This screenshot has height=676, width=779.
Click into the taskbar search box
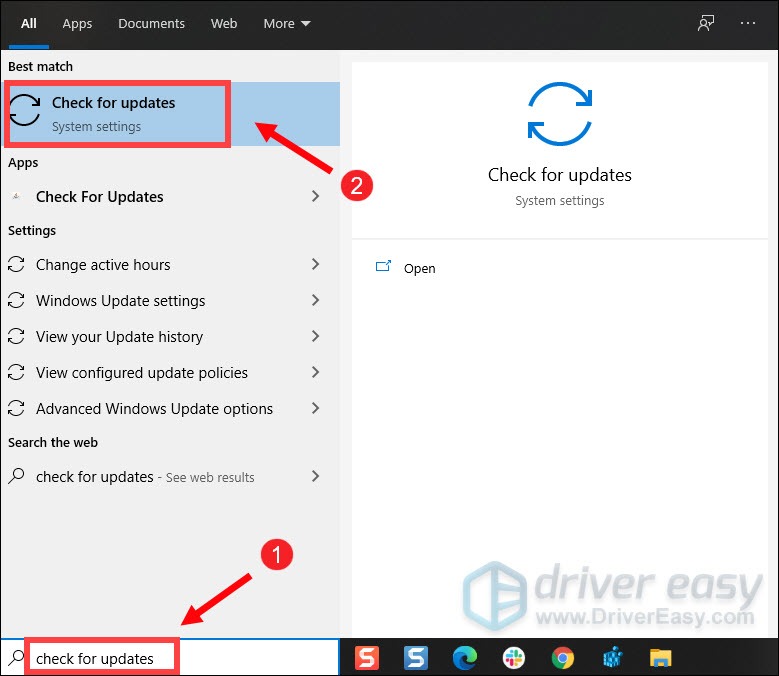pos(170,658)
